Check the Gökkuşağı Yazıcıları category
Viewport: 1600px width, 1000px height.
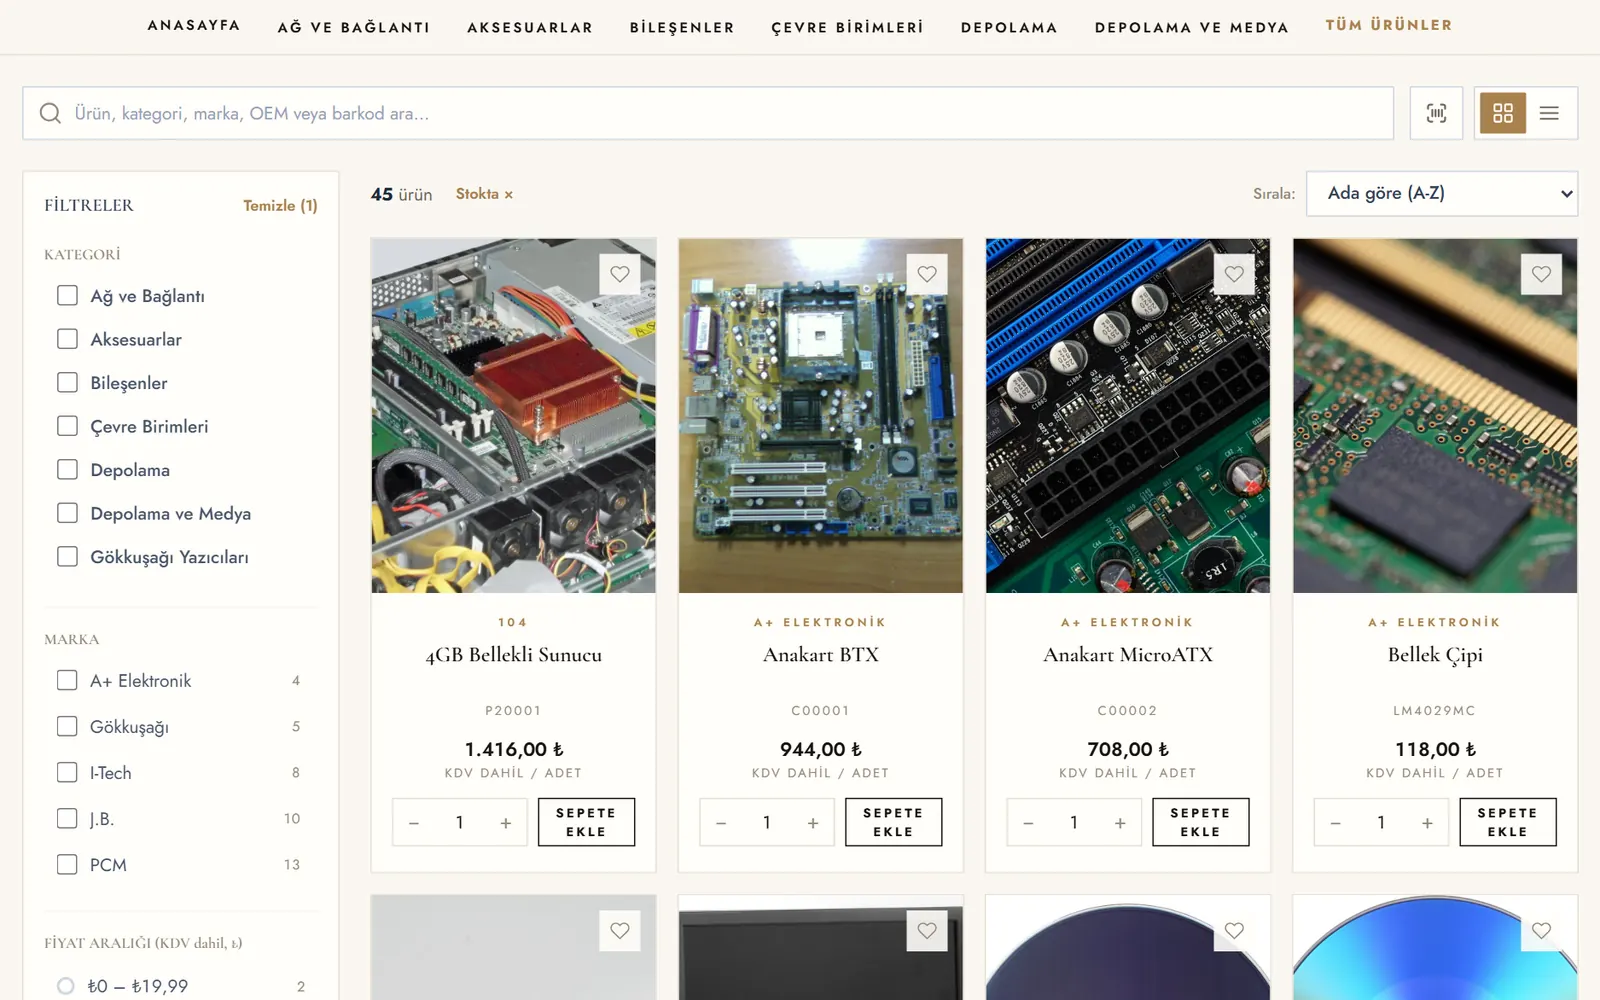[x=67, y=556]
